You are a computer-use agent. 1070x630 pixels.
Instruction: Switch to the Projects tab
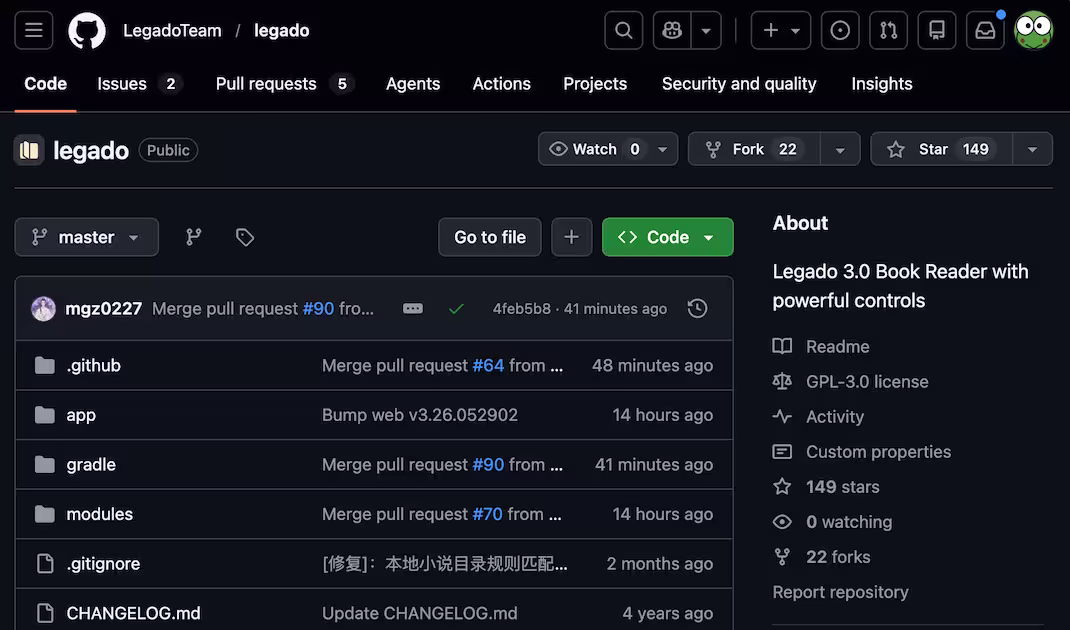pos(595,84)
